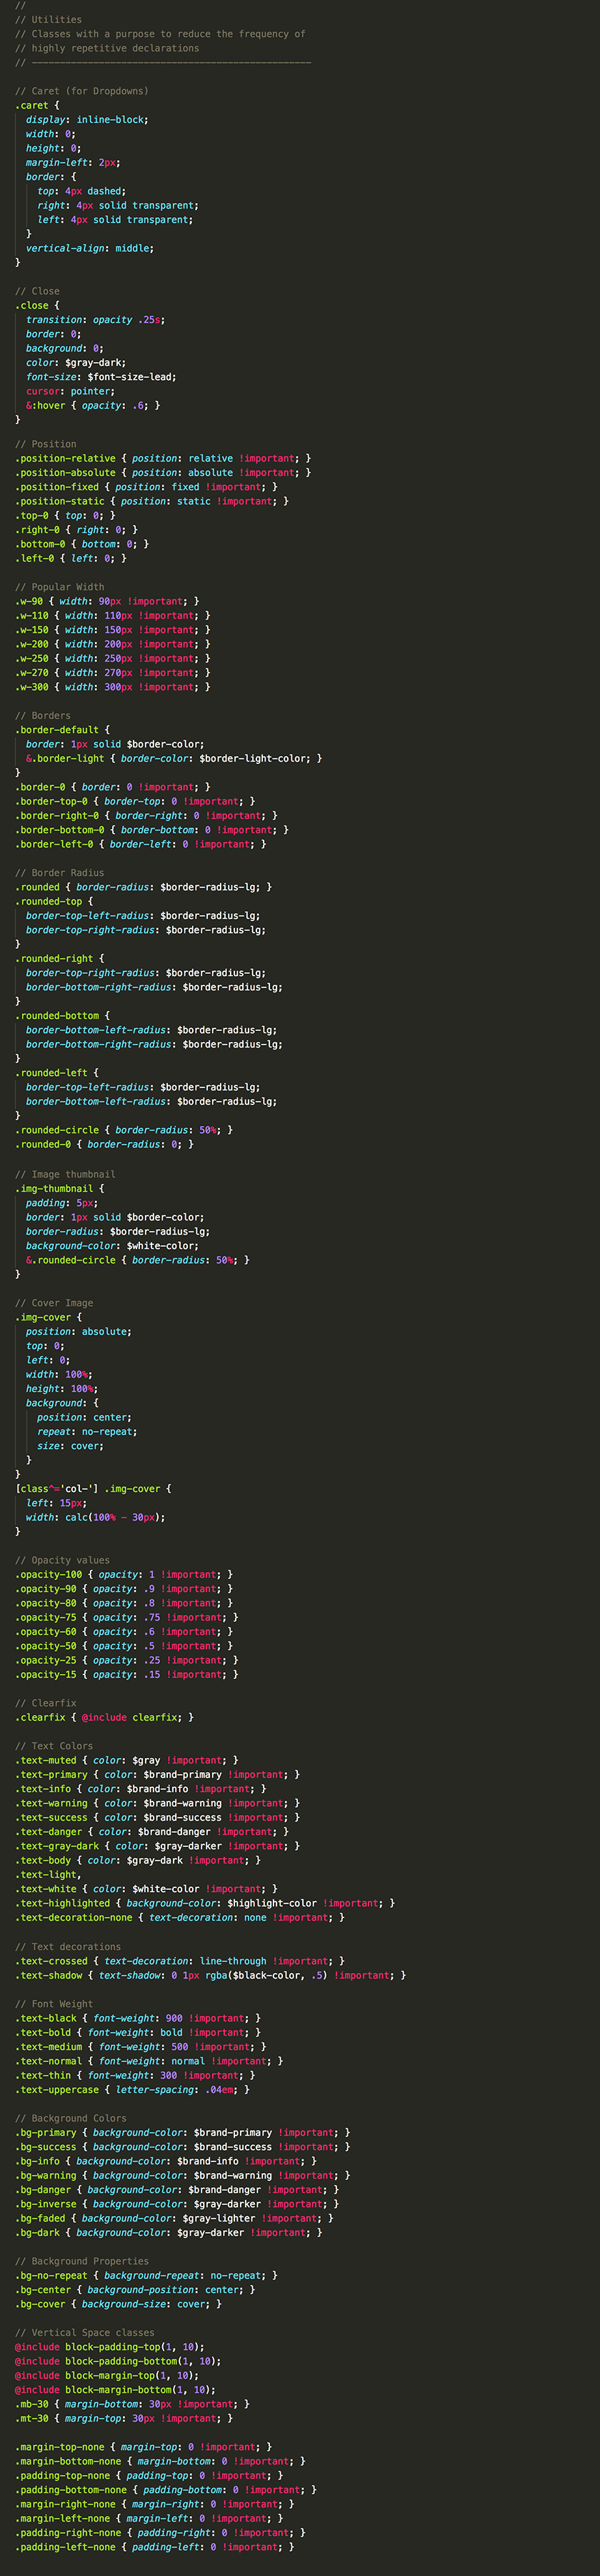Screen dimensions: 600x2576
Task: Select the .position-absolute class name
Action: (x=66, y=473)
